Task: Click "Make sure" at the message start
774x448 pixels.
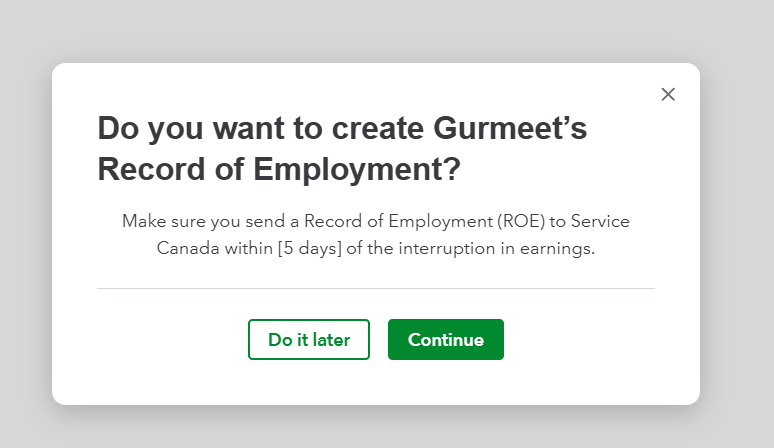Action: tap(160, 221)
